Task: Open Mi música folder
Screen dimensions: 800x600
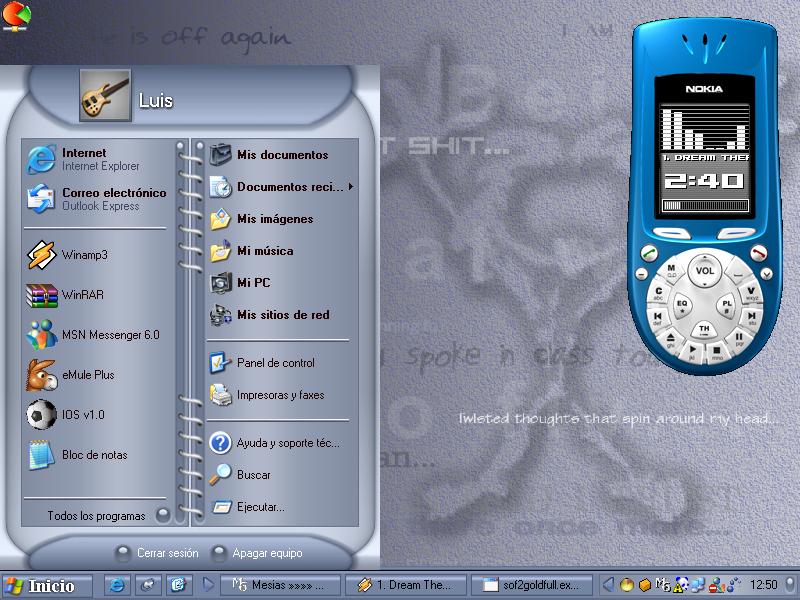Action: [280, 251]
